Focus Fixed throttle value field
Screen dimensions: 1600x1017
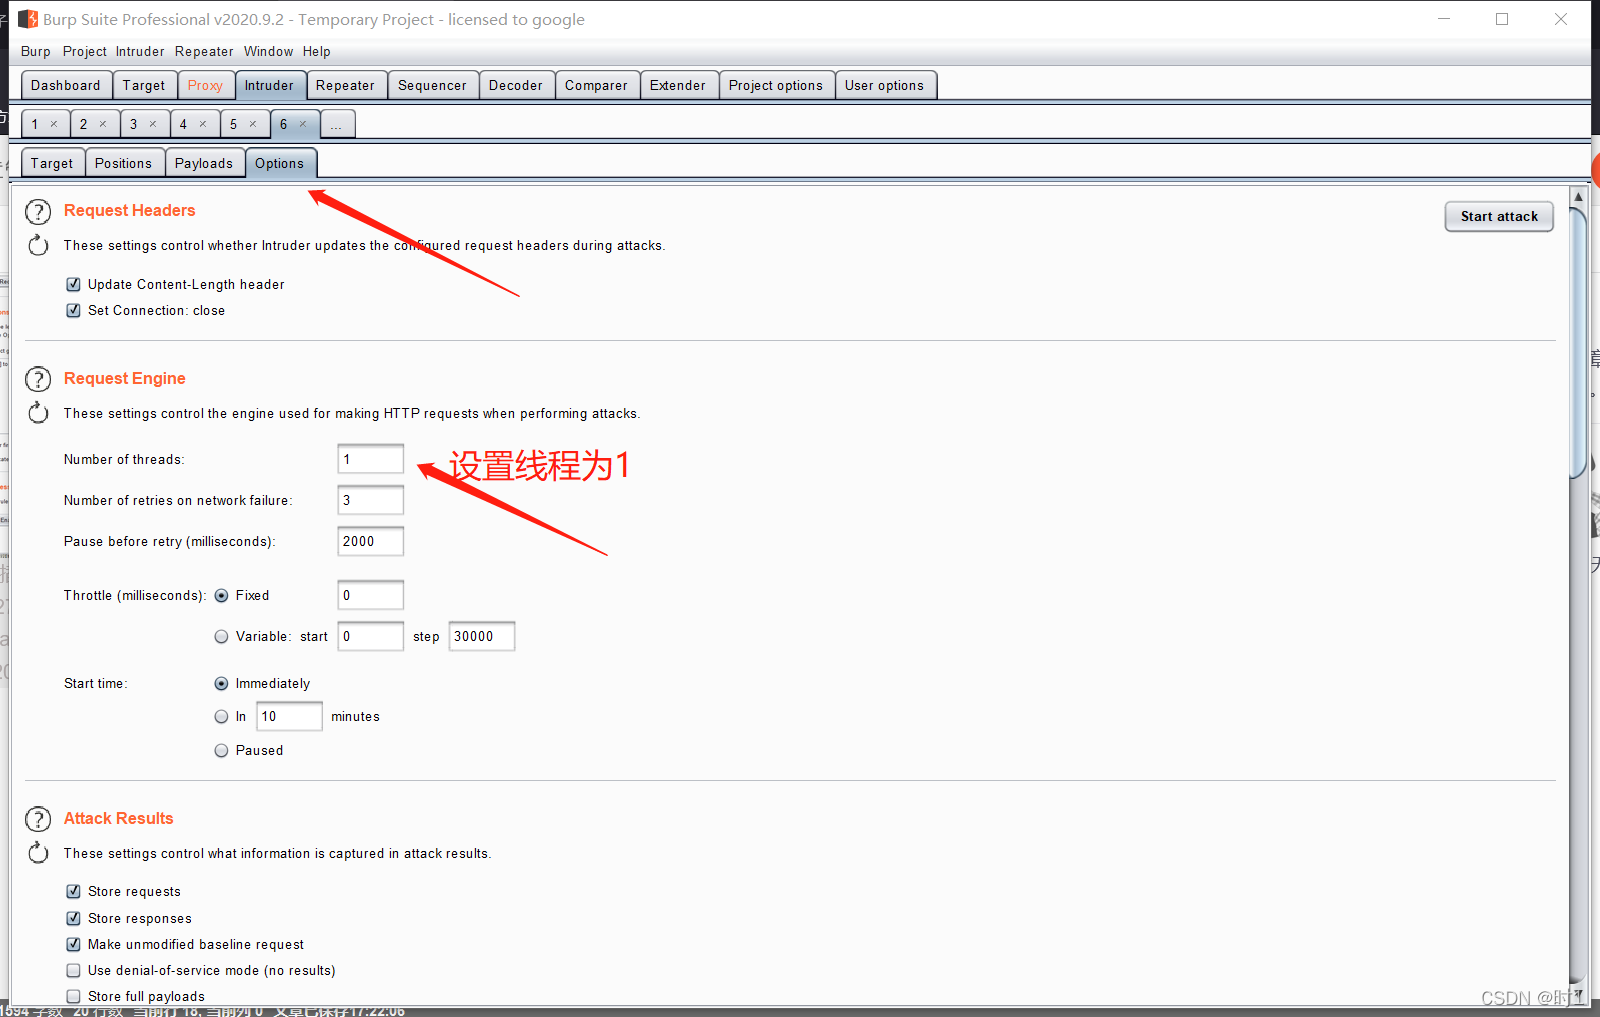(371, 595)
